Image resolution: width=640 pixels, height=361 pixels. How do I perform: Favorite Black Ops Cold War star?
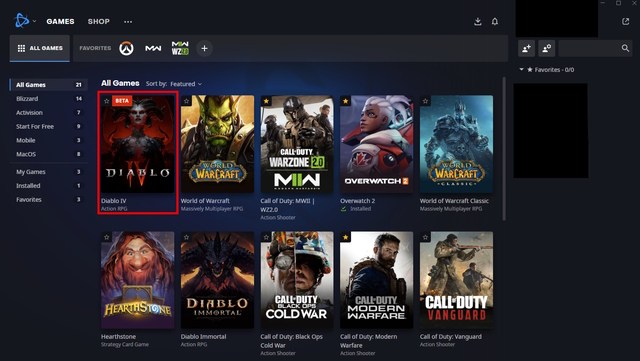point(266,237)
